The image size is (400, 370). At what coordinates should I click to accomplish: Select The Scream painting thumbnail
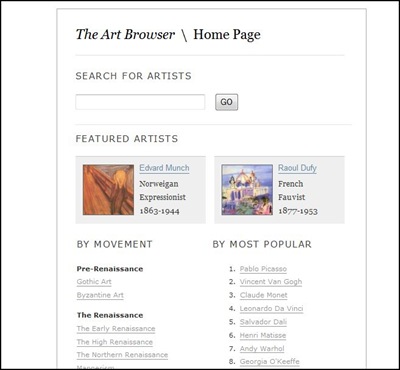(108, 190)
